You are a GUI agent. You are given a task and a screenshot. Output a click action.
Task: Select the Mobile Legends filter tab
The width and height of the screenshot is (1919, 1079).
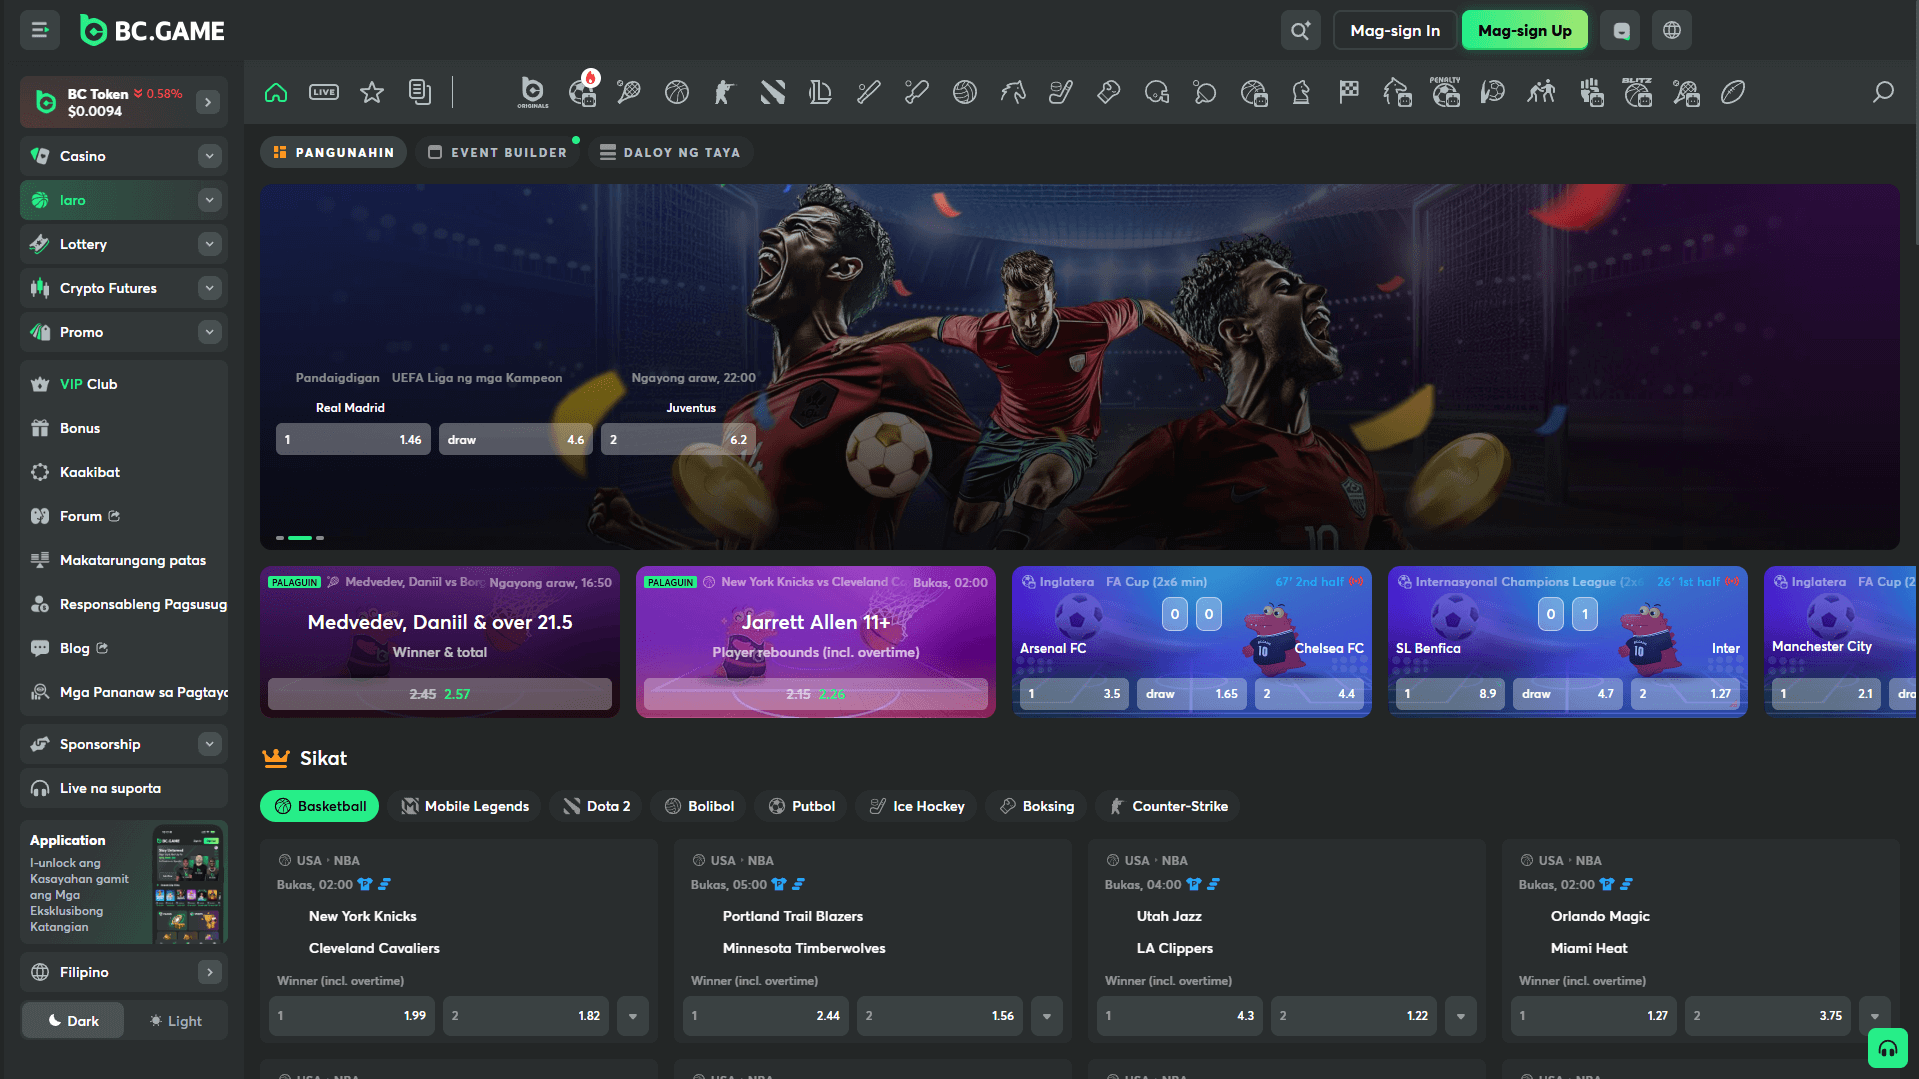465,806
